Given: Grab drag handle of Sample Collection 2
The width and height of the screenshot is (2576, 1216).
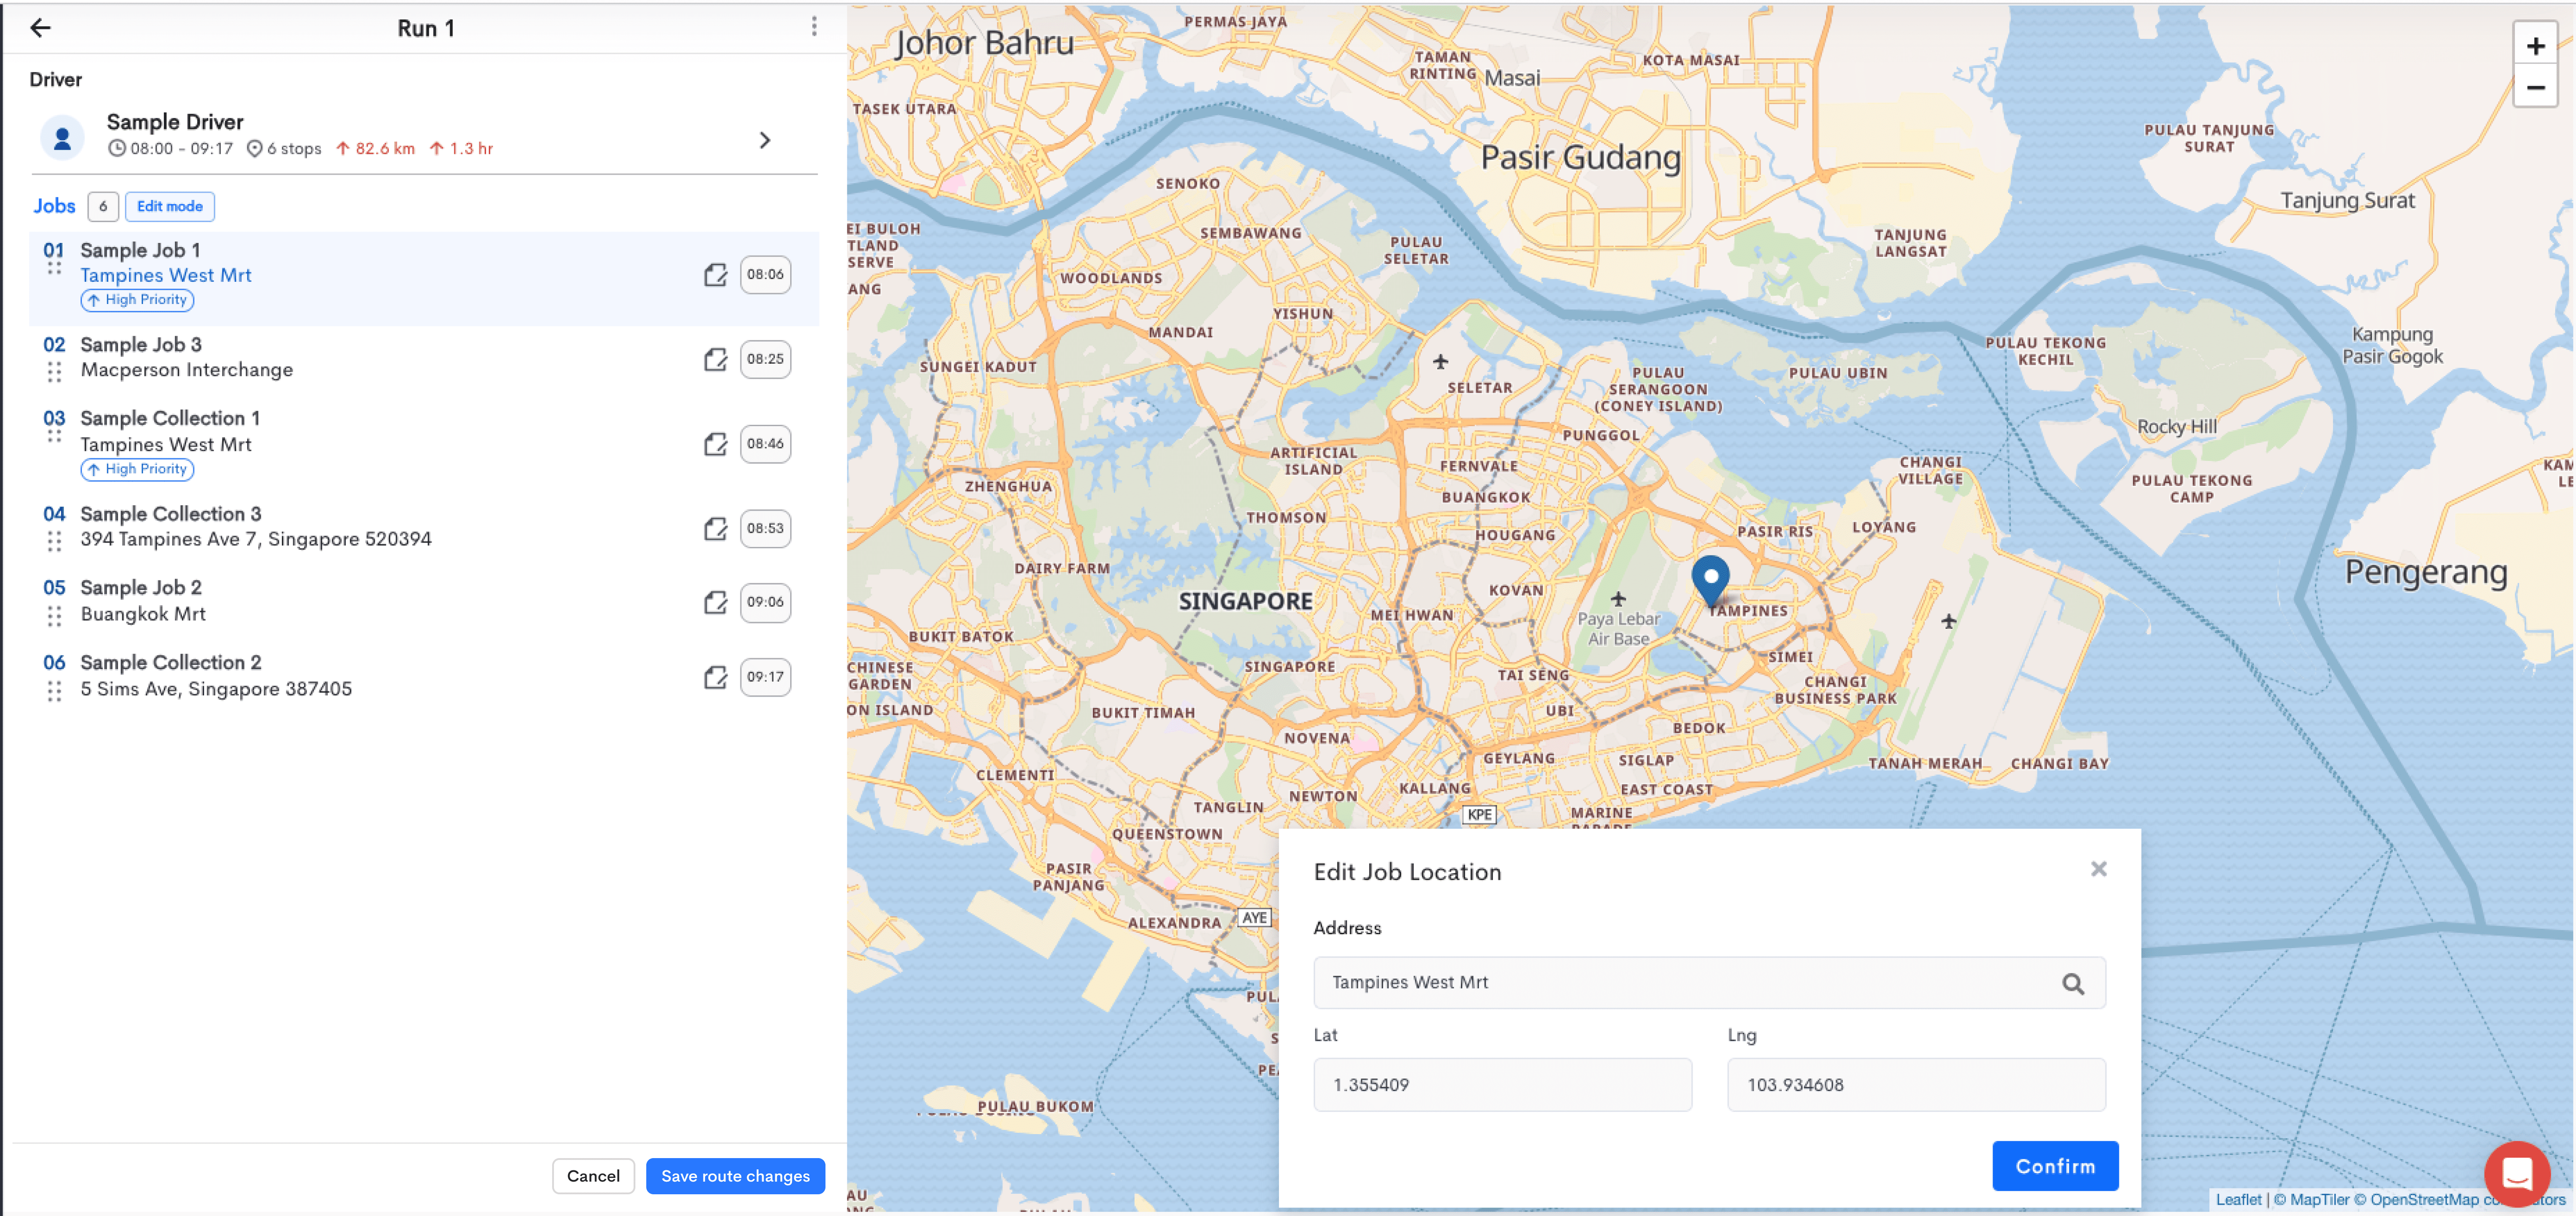Looking at the screenshot, I should pyautogui.click(x=54, y=691).
